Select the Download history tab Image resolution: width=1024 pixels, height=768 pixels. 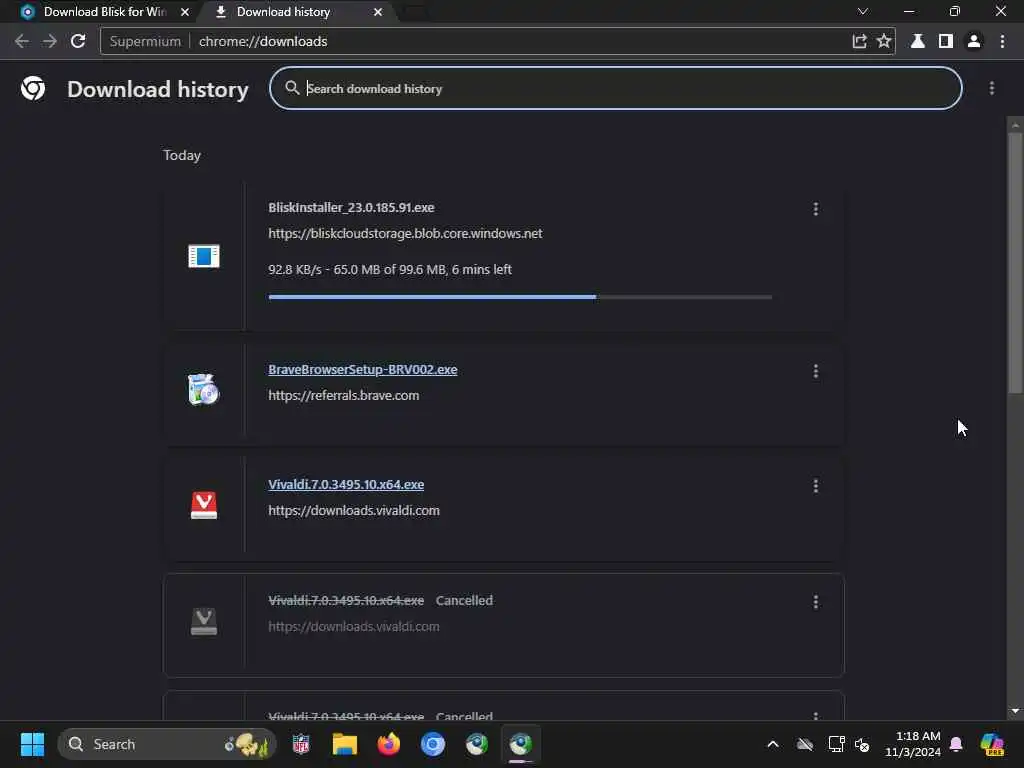[x=284, y=12]
